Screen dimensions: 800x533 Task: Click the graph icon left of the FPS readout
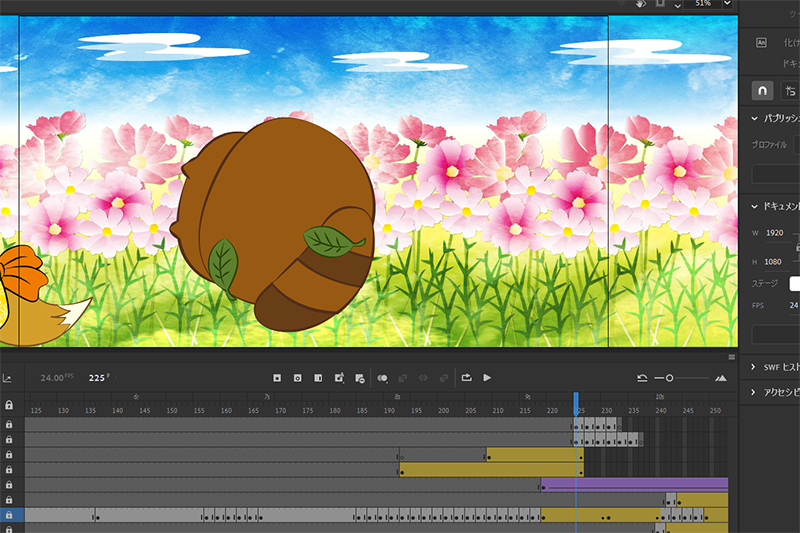[x=8, y=378]
